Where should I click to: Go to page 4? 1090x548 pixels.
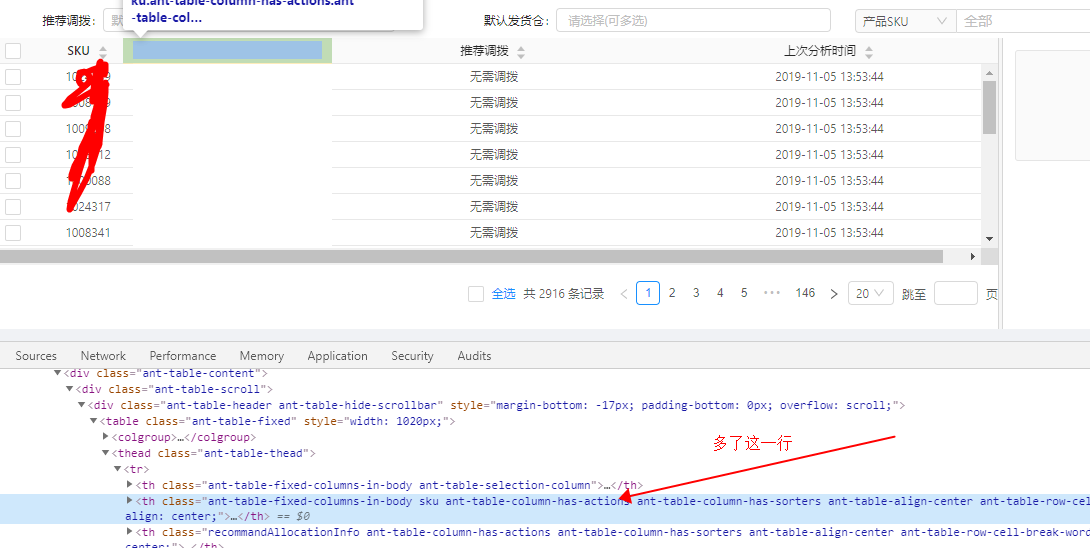coord(720,293)
